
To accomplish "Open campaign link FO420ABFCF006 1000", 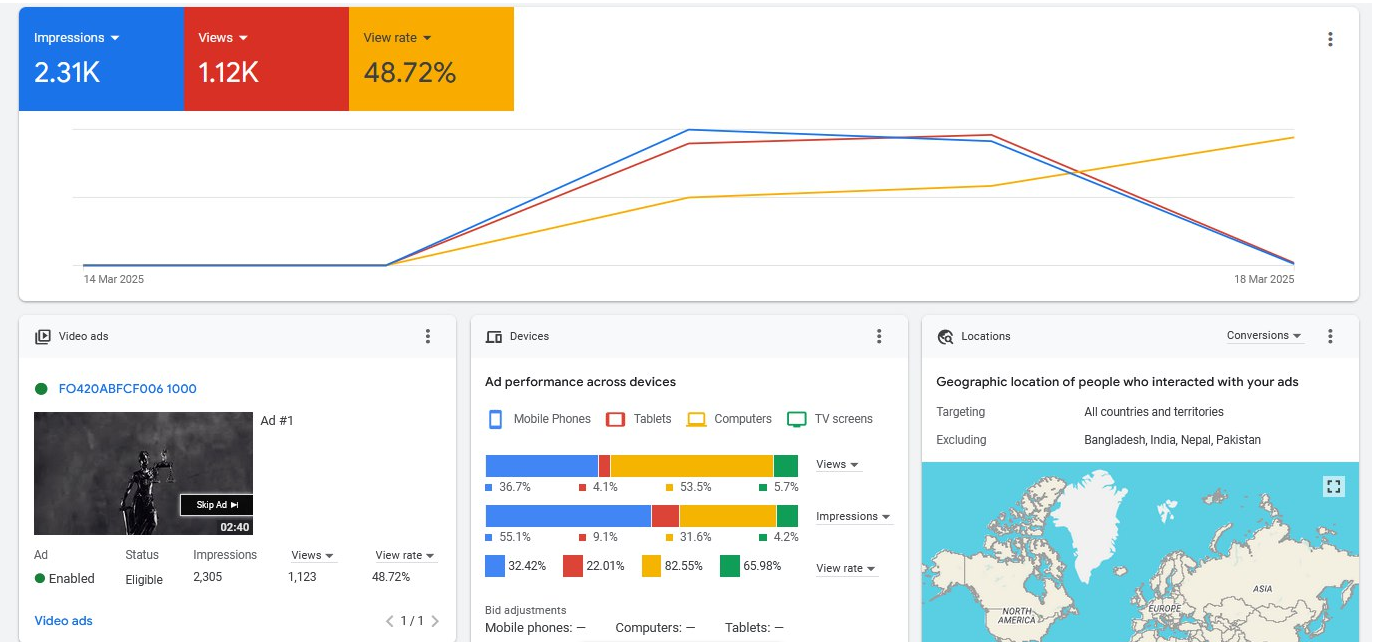I will [x=128, y=389].
